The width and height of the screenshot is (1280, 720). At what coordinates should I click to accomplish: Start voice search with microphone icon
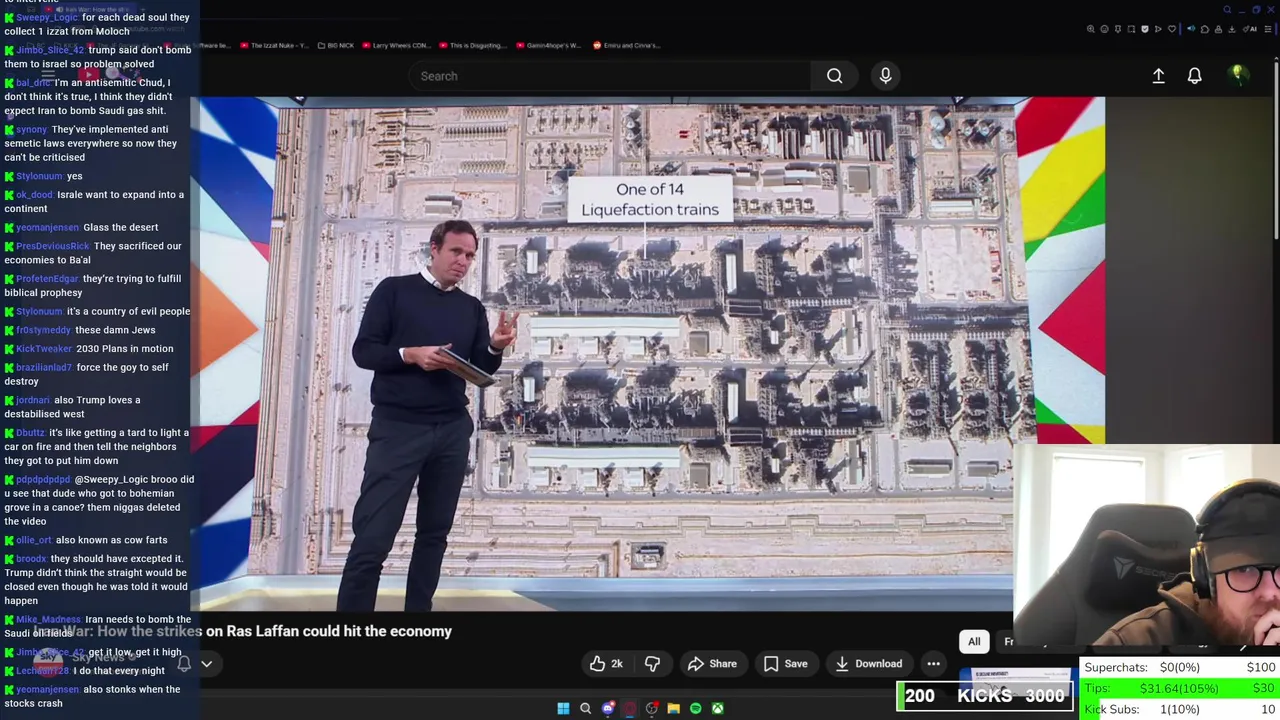[885, 76]
